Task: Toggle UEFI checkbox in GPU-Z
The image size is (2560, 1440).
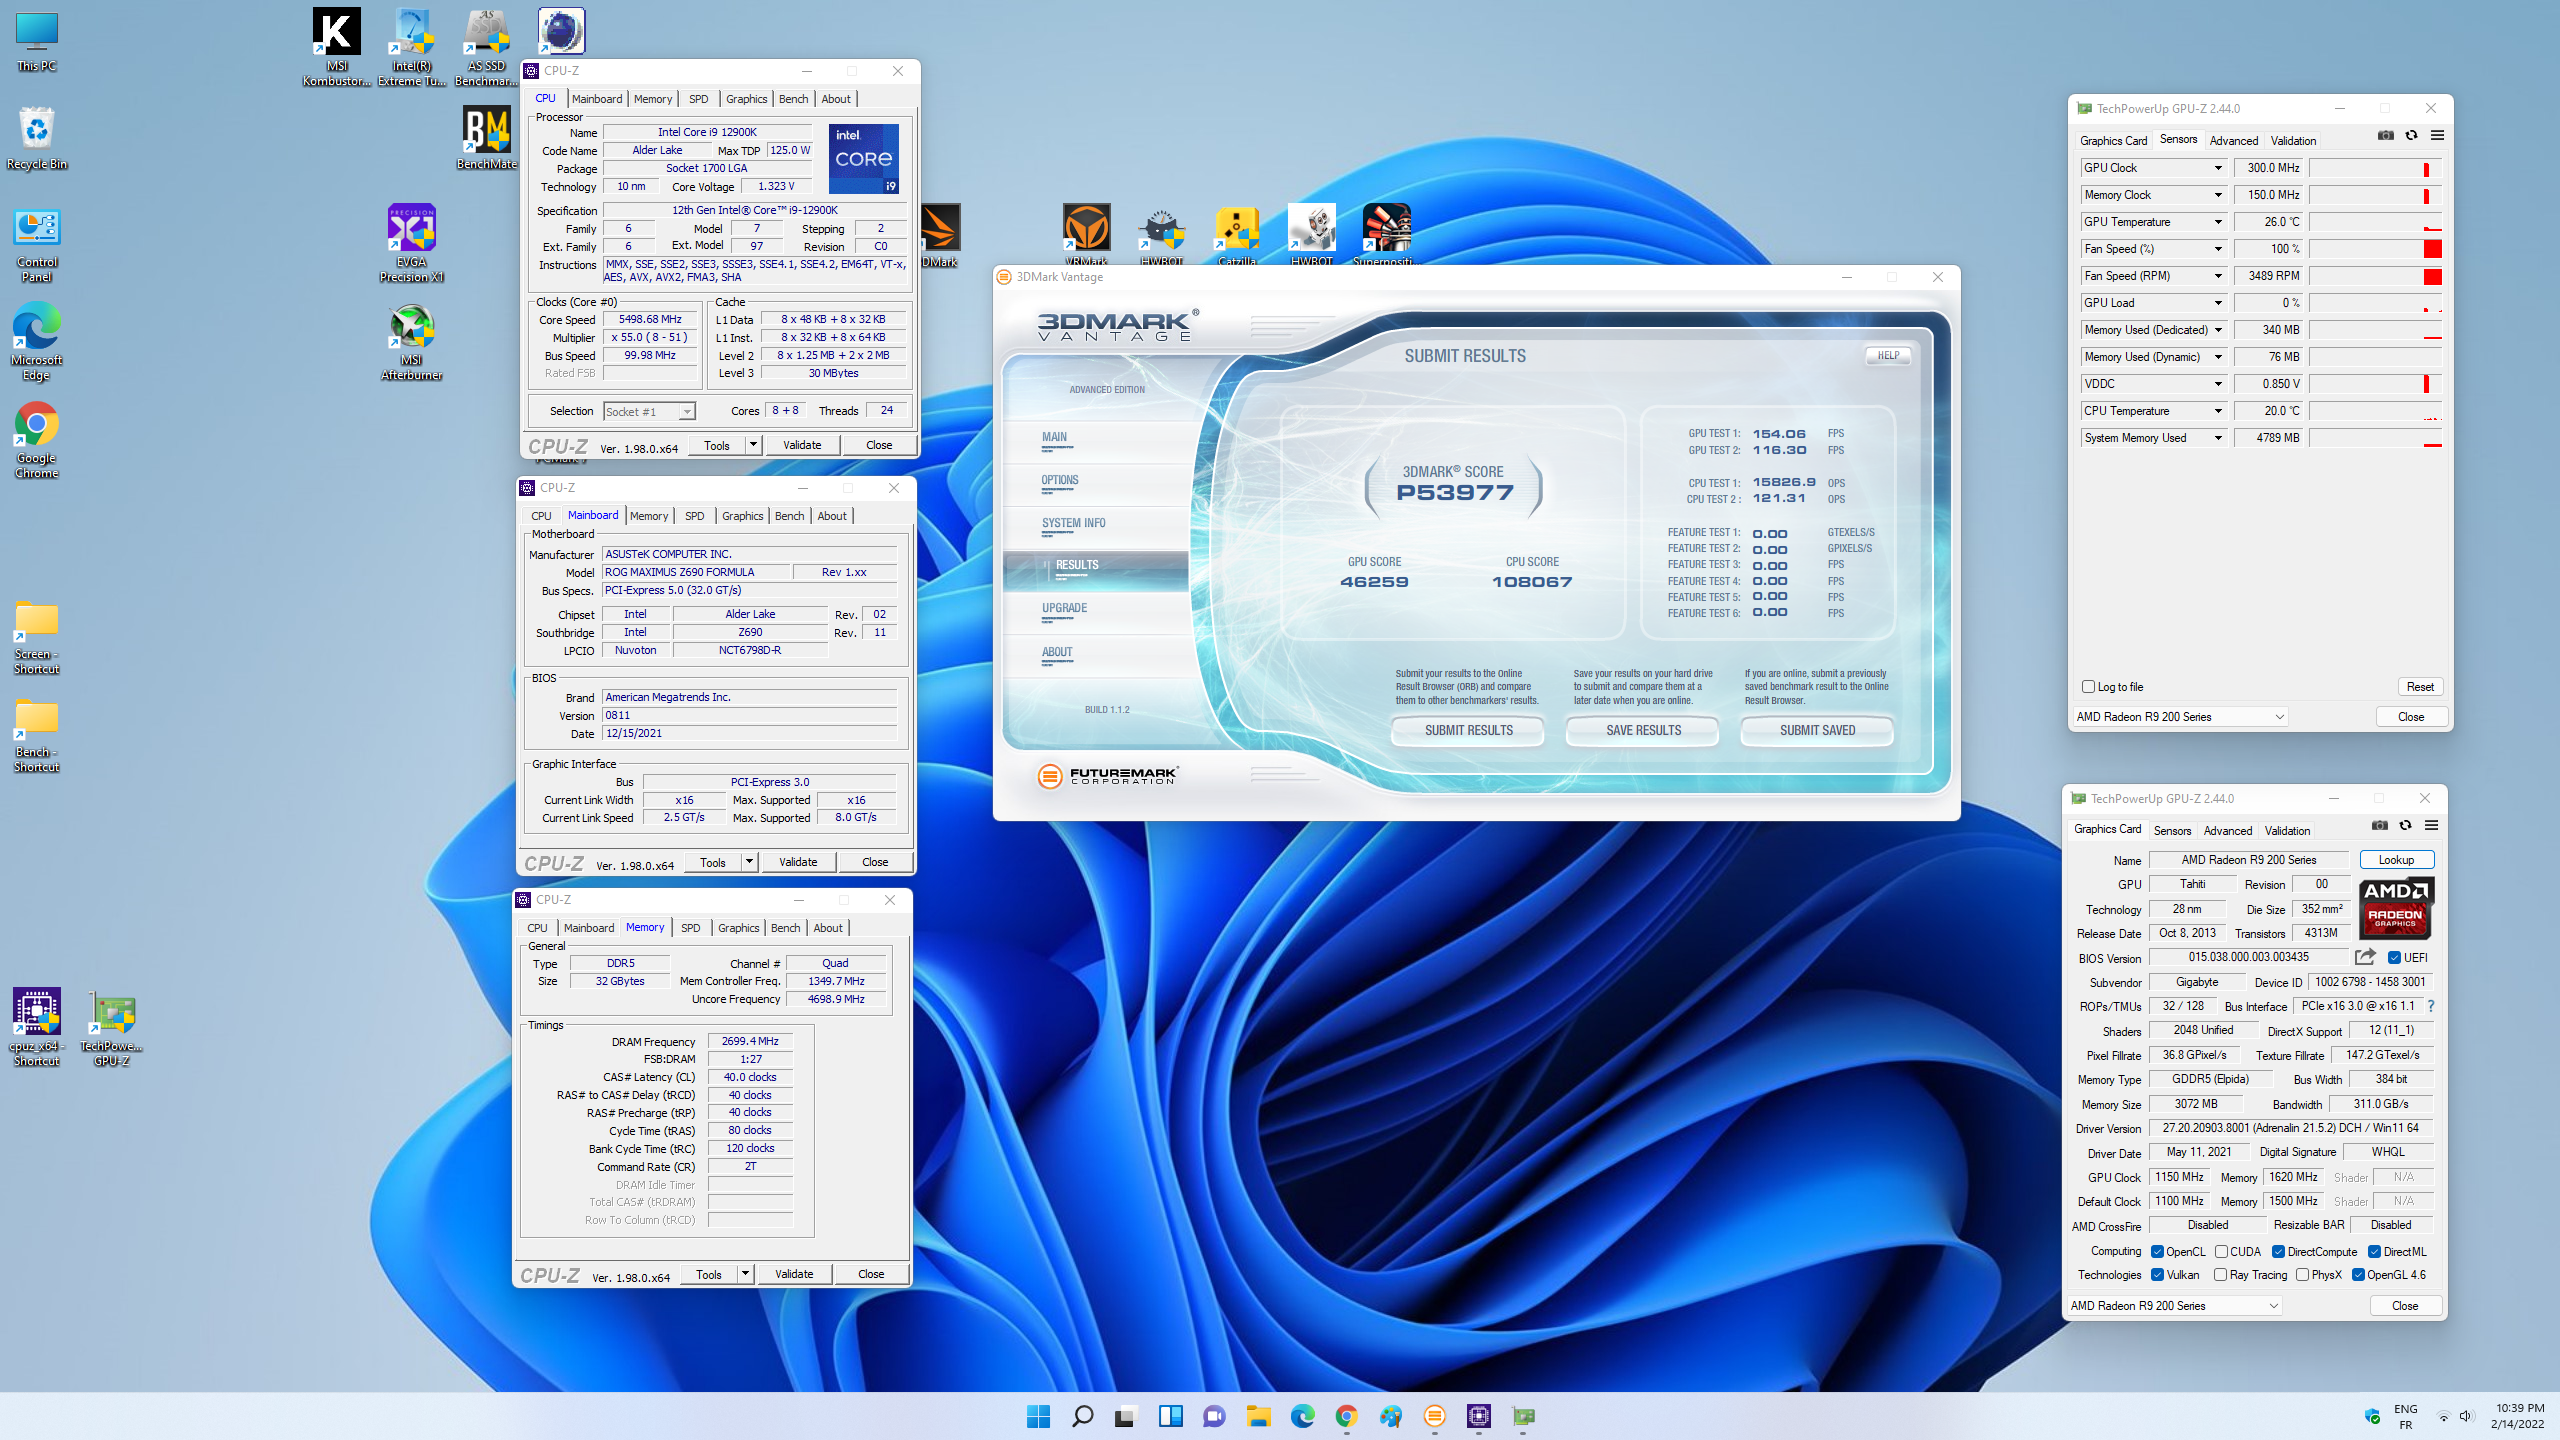Action: (x=2394, y=958)
